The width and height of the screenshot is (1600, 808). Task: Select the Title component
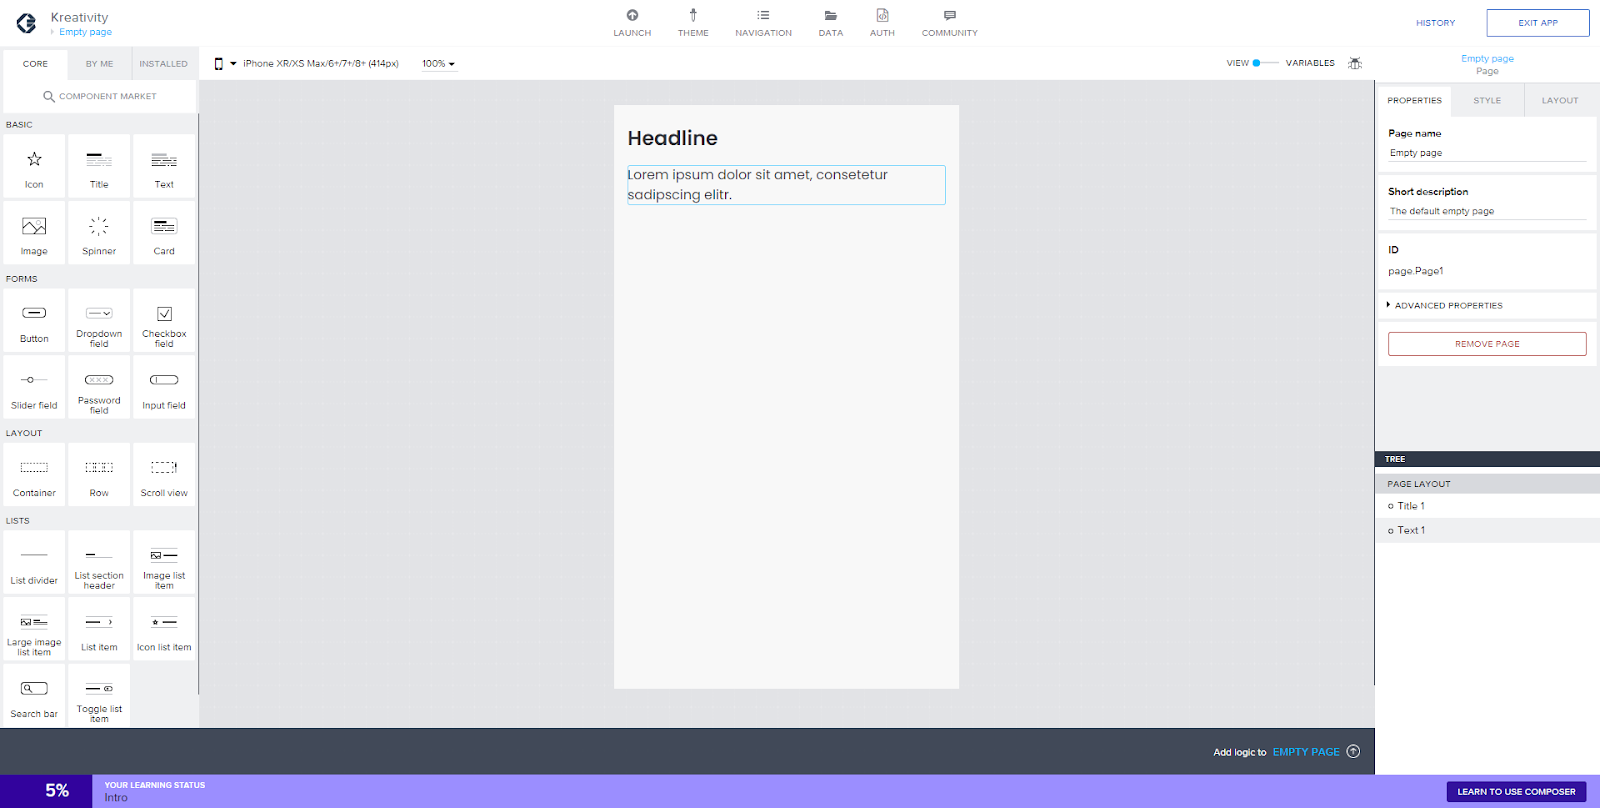[x=99, y=166]
